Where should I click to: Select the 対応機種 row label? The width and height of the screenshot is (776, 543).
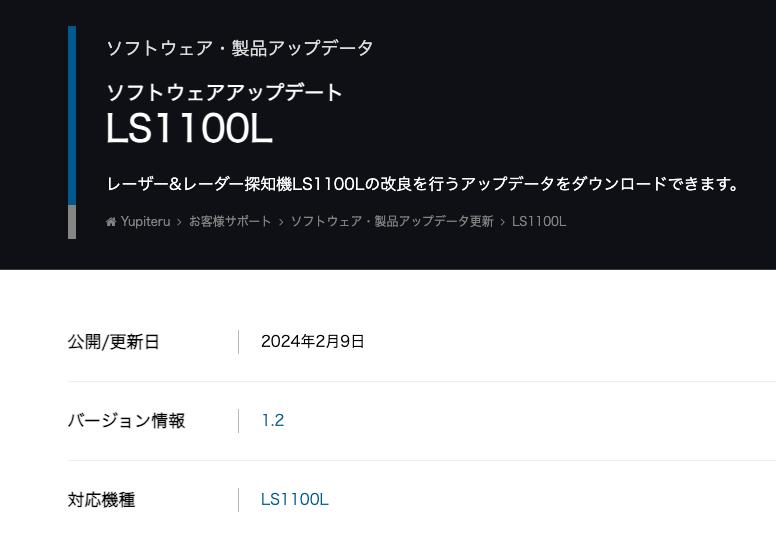pyautogui.click(x=101, y=499)
